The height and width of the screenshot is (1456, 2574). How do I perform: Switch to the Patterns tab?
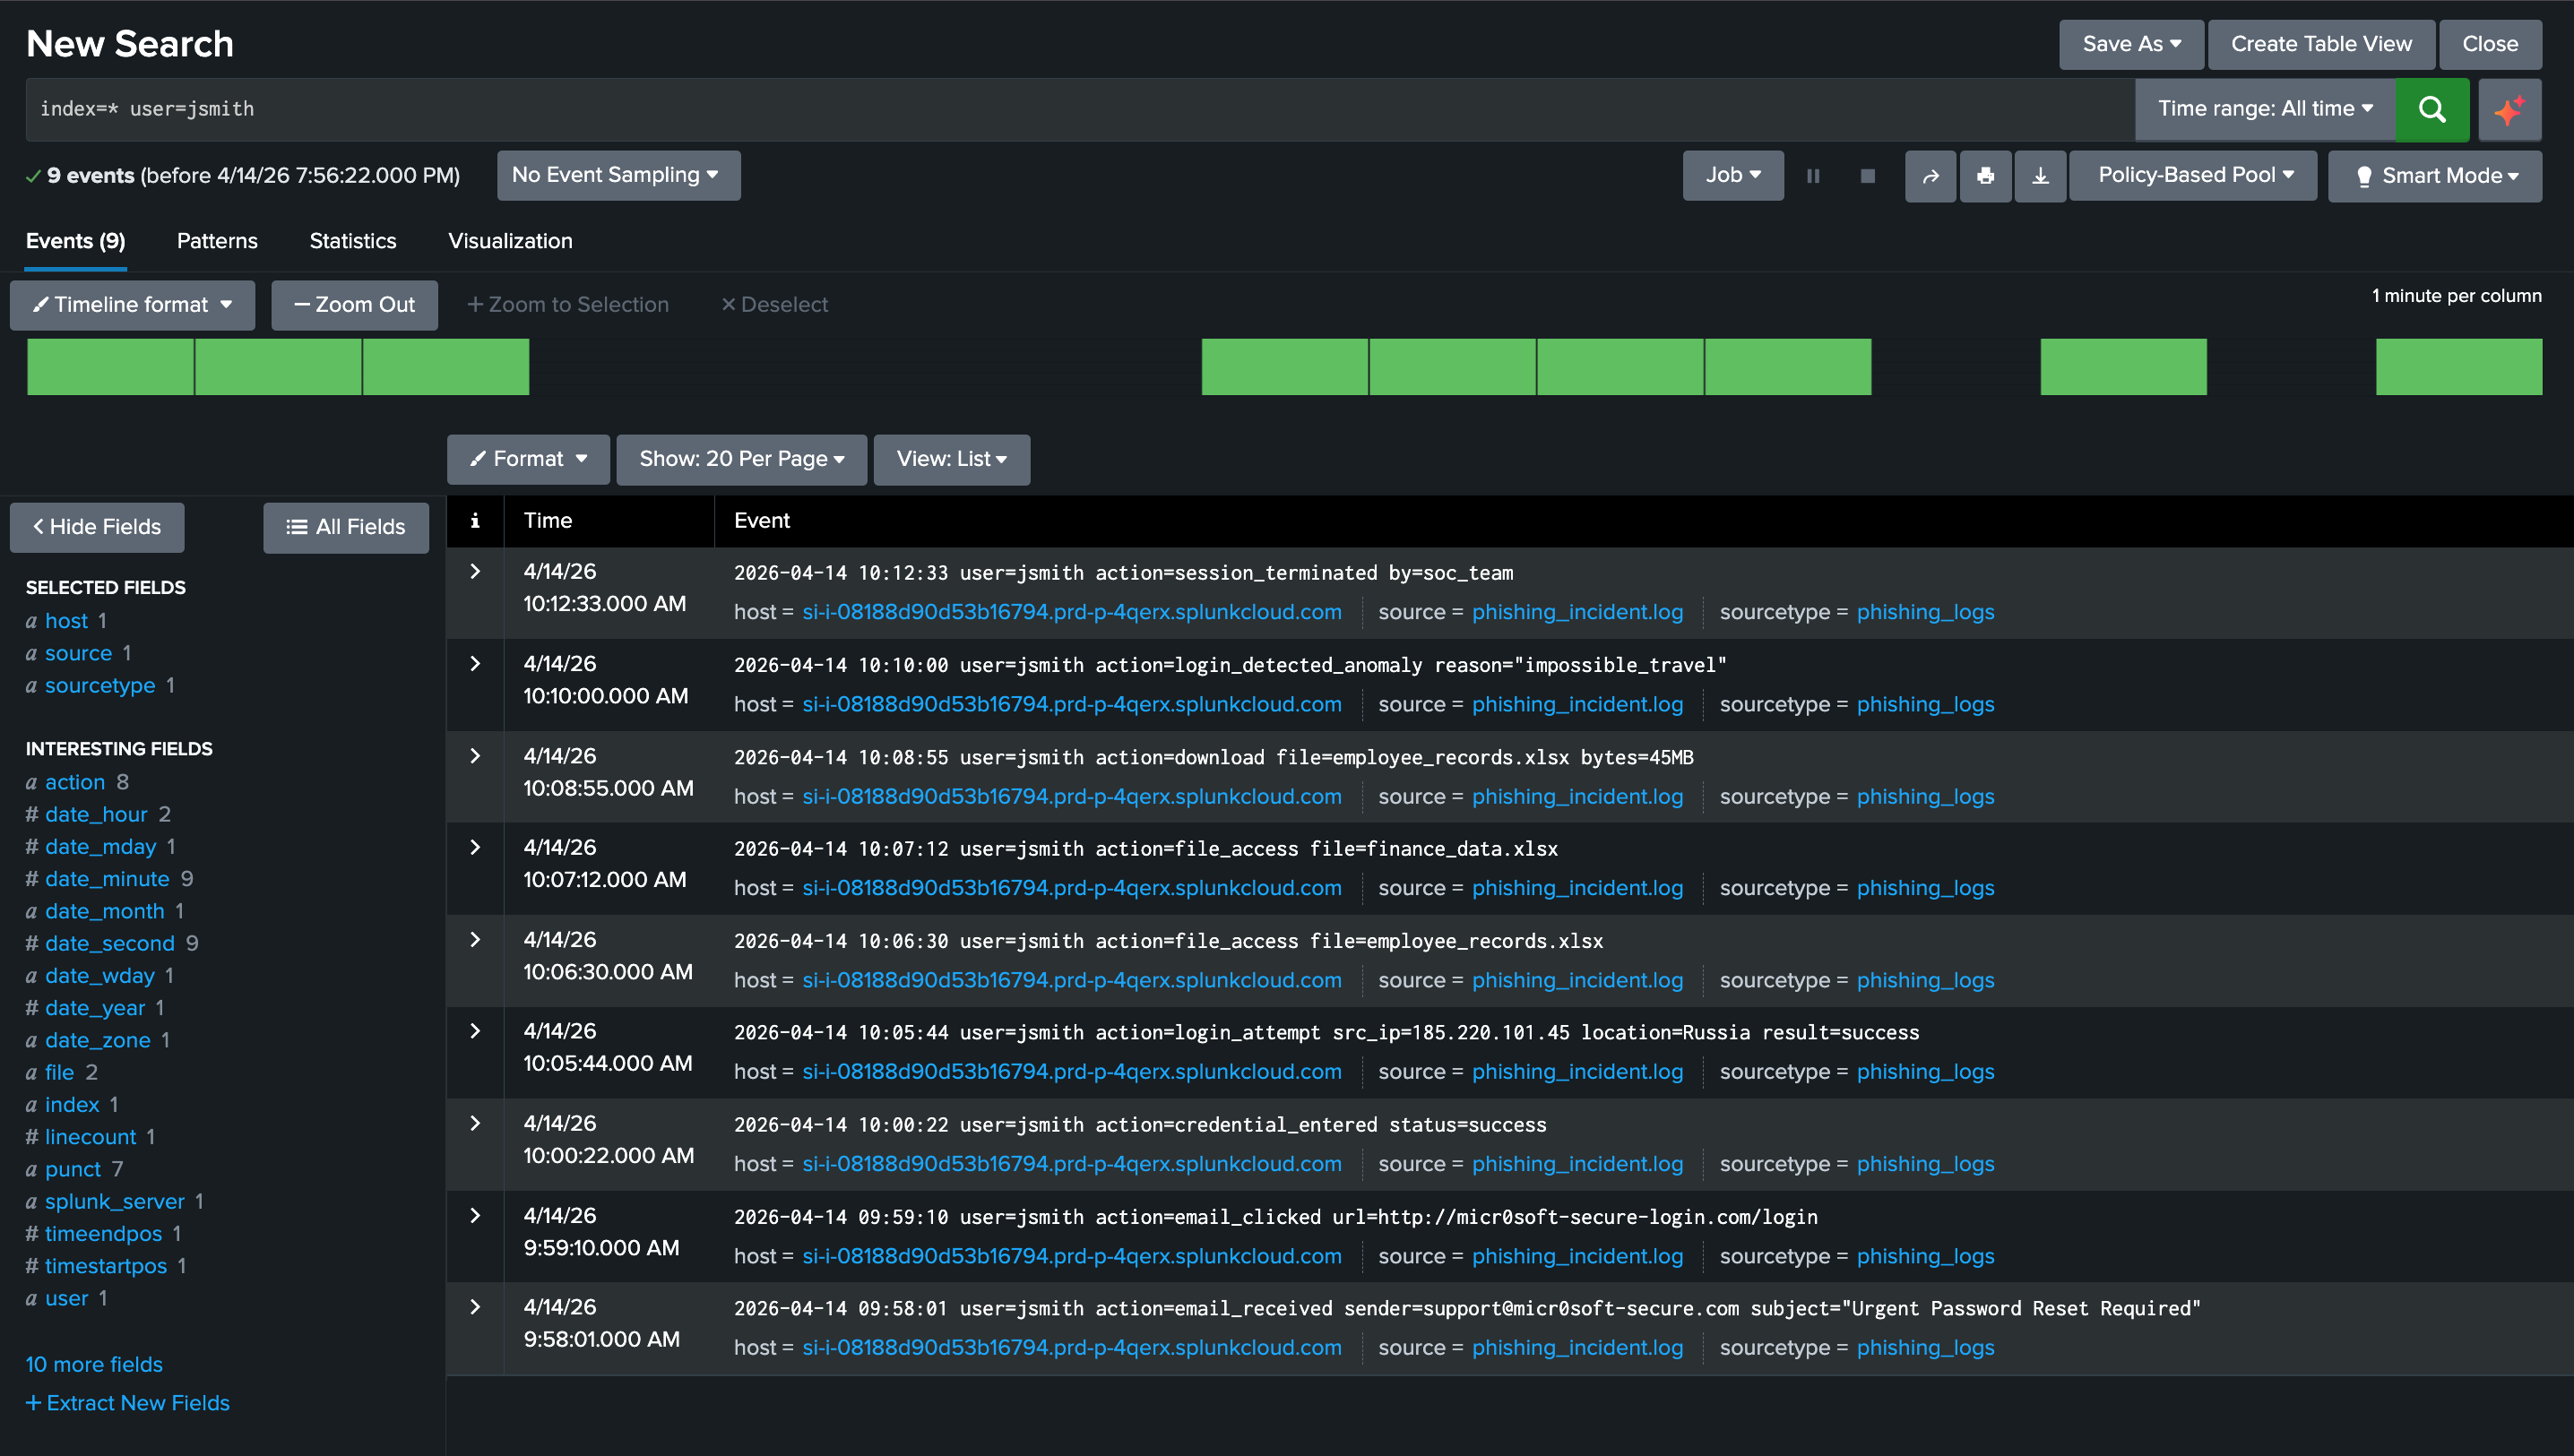tap(217, 241)
